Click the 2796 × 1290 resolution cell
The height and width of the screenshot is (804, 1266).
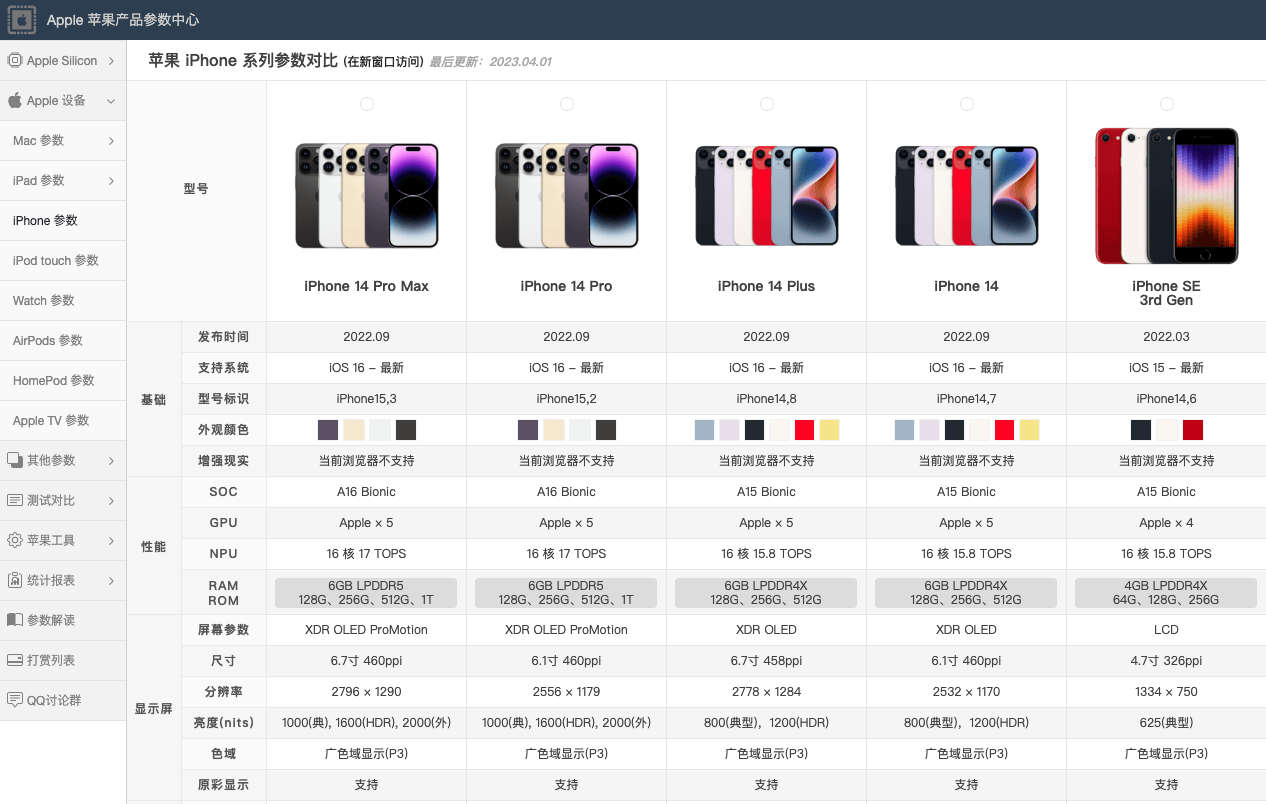[x=367, y=692]
